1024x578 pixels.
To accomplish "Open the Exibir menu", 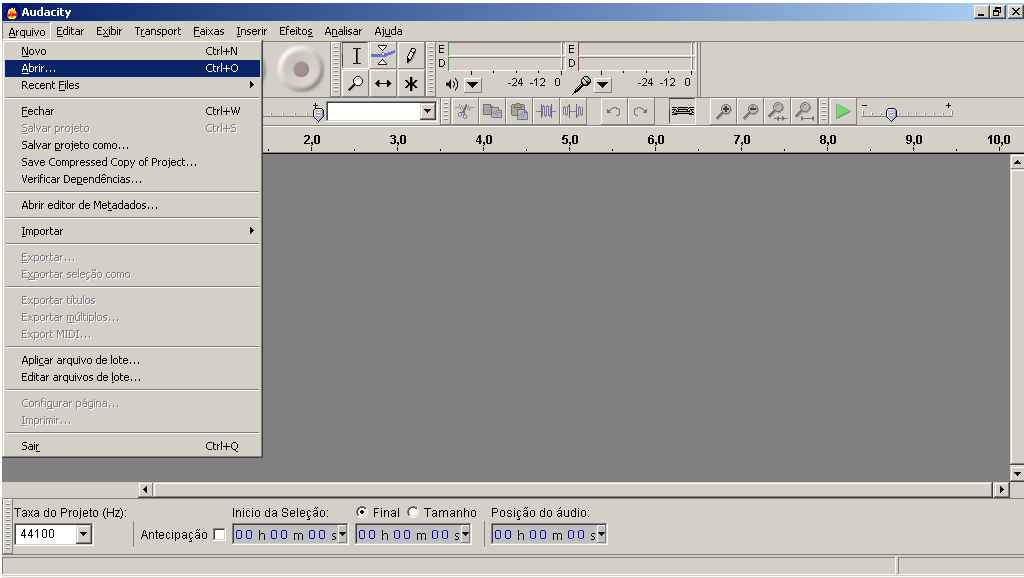I will 109,31.
